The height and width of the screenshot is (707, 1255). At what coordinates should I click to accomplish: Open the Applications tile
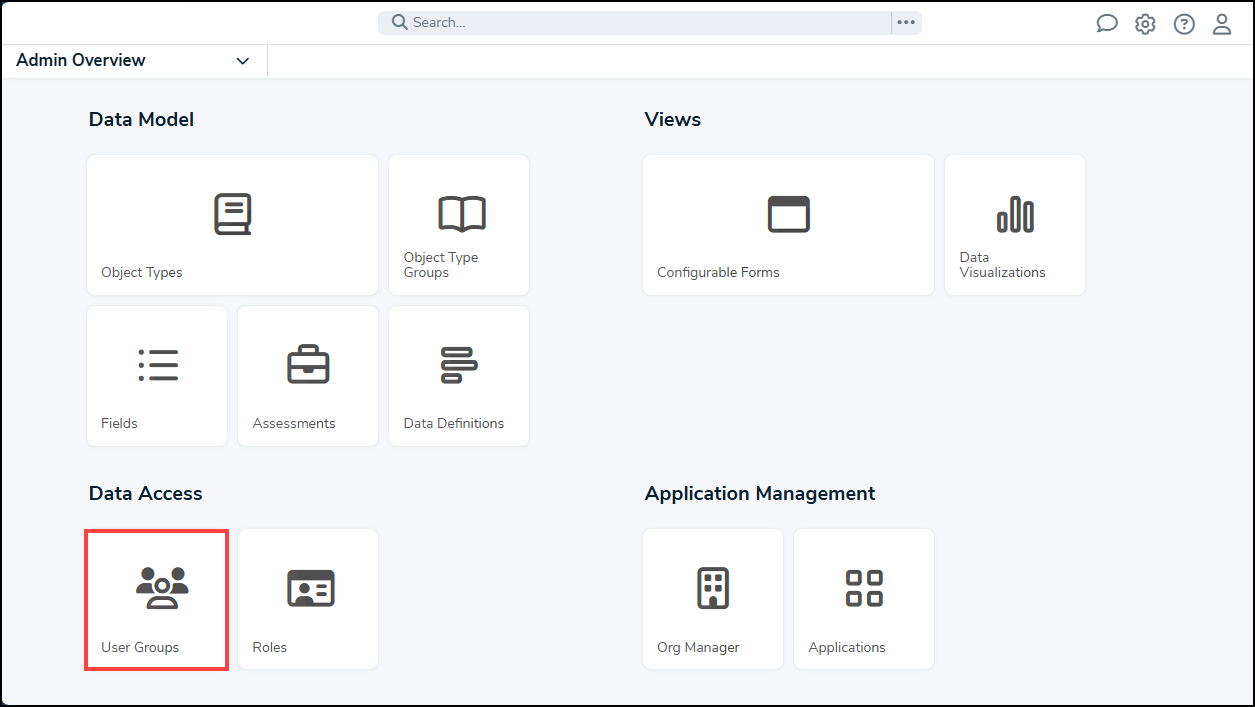864,600
